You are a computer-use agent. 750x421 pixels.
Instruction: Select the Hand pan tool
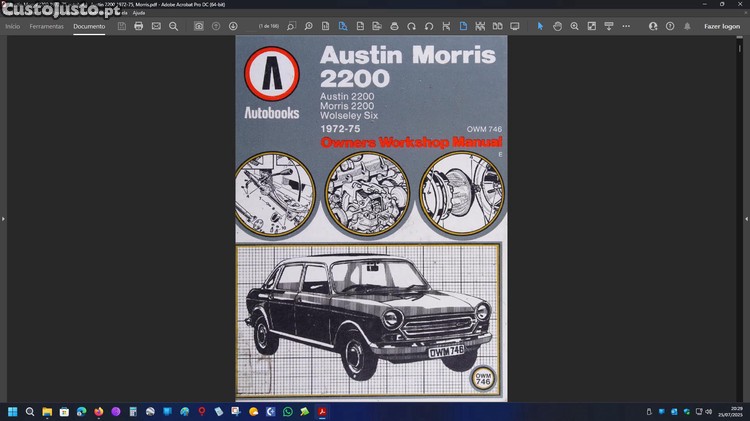click(557, 26)
